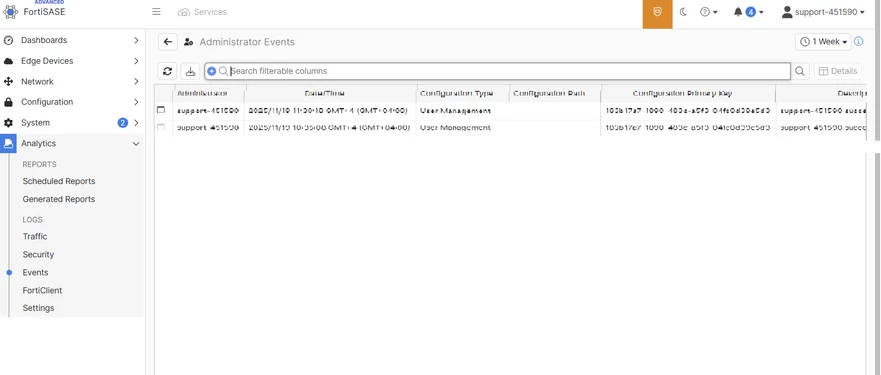Sort by the Administrator column header
The image size is (881, 375).
(x=202, y=93)
